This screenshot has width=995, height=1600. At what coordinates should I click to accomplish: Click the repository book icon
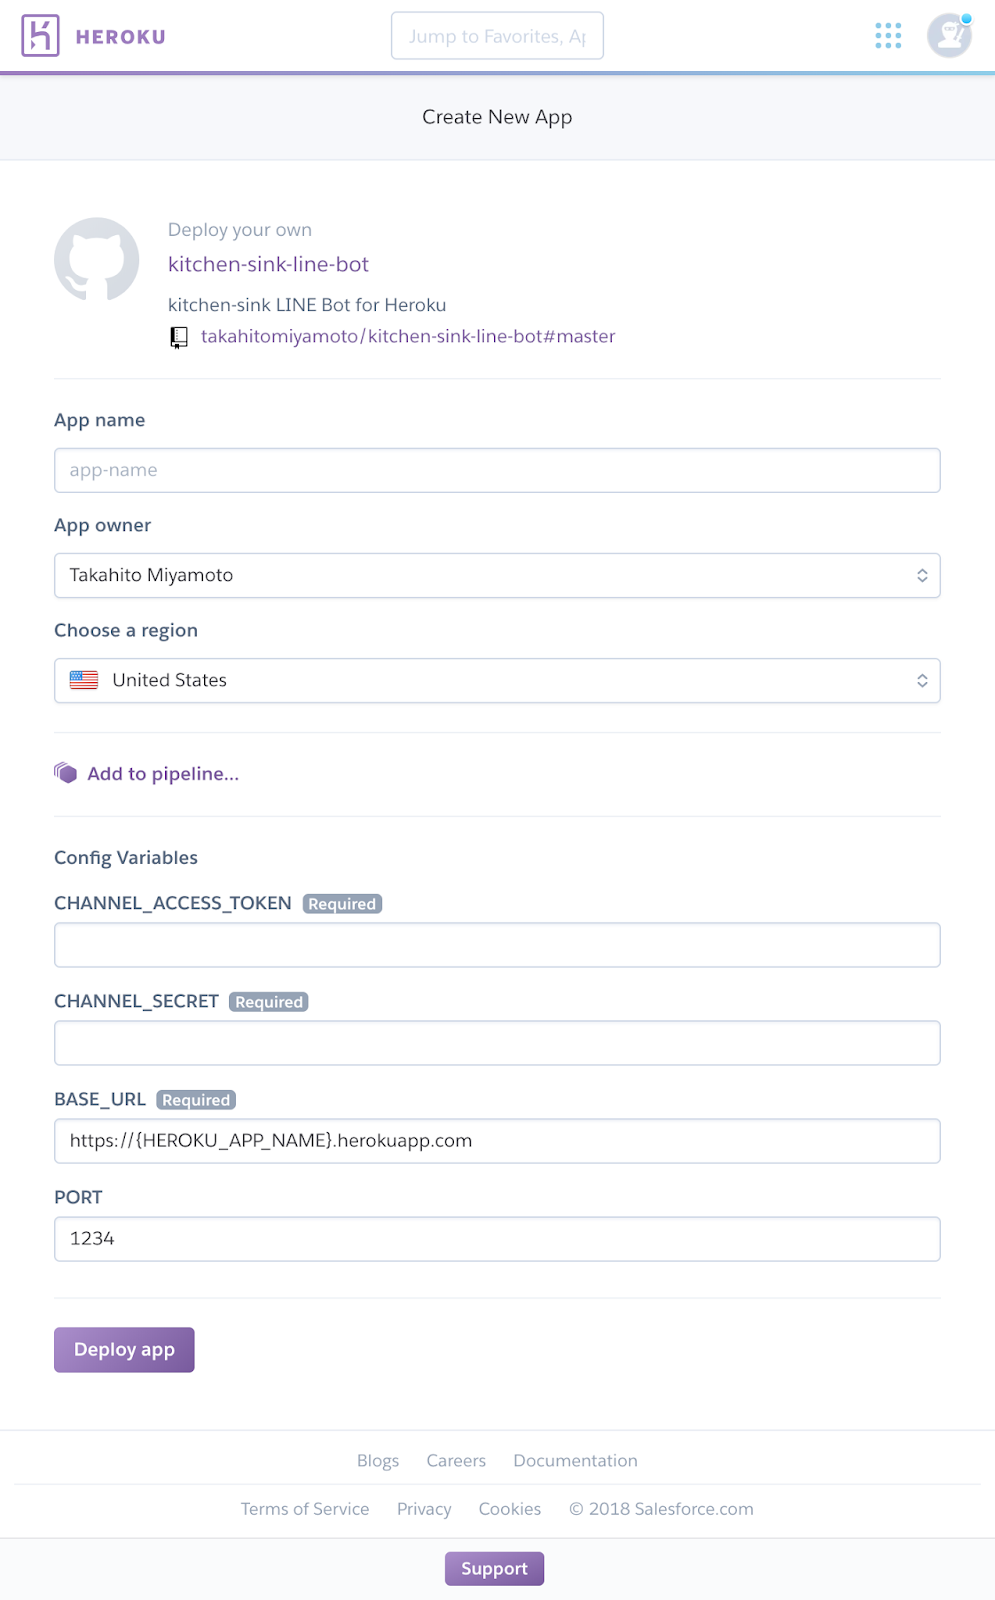(179, 337)
